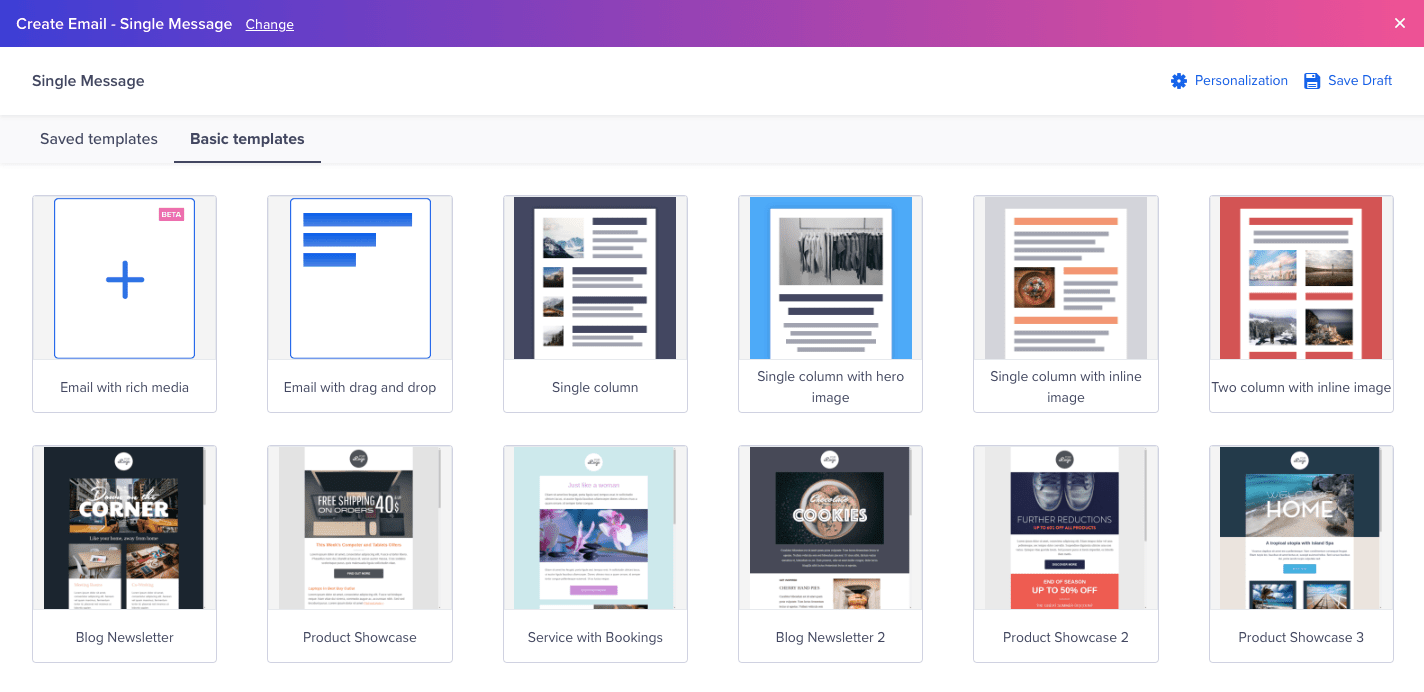
Task: Switch to the Saved templates tab
Action: click(98, 139)
